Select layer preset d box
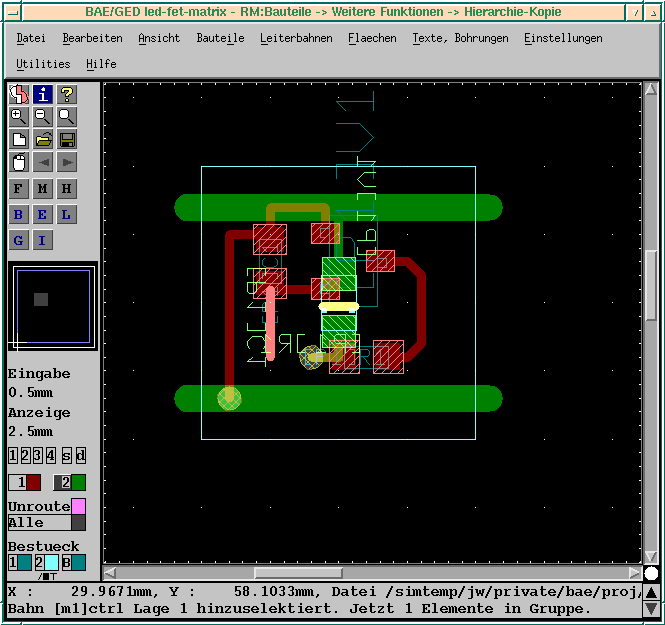The width and height of the screenshot is (665, 625). [x=81, y=456]
